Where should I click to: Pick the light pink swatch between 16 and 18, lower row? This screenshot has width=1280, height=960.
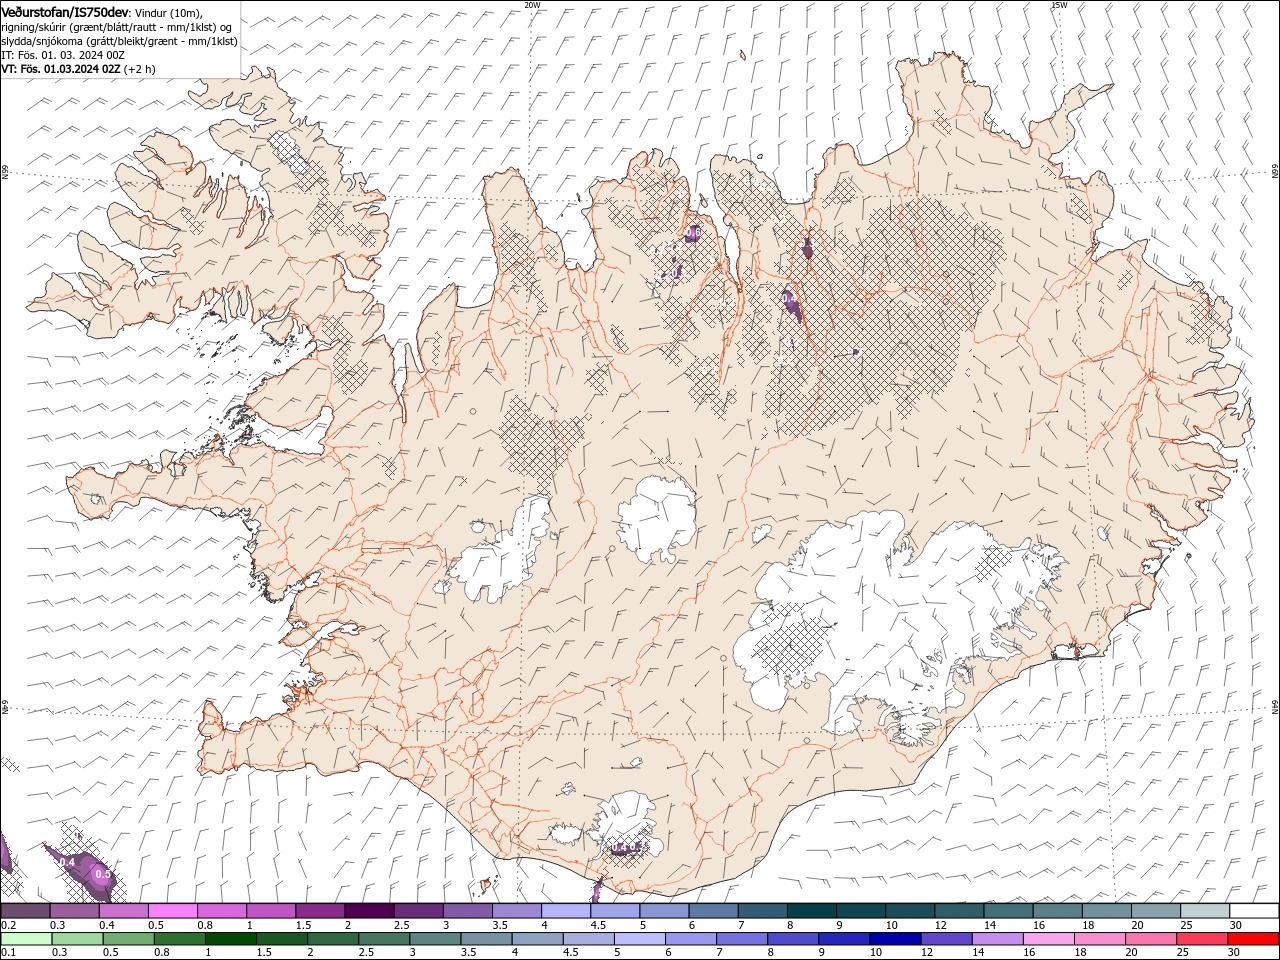(1048, 939)
